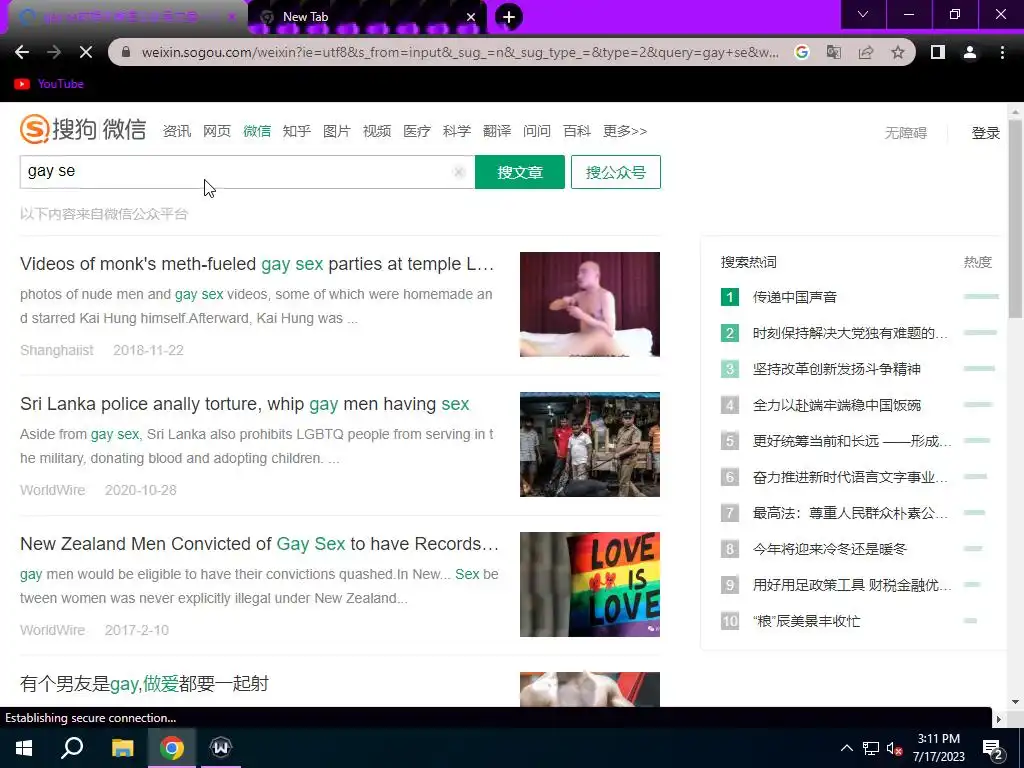Open Chrome three-dot menu

(x=1002, y=52)
